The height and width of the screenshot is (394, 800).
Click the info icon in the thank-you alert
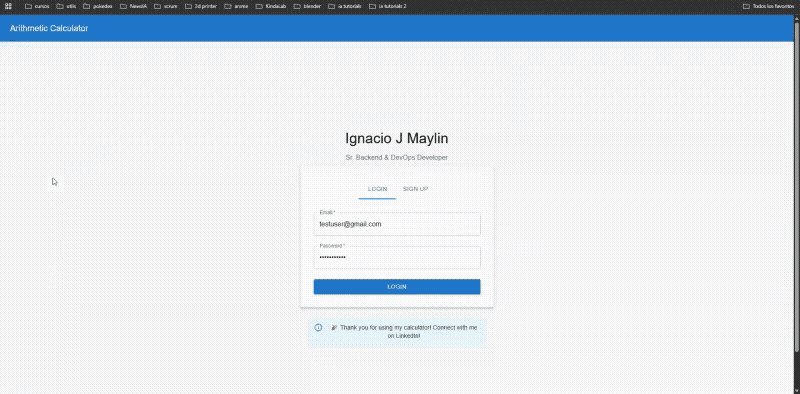pyautogui.click(x=318, y=328)
